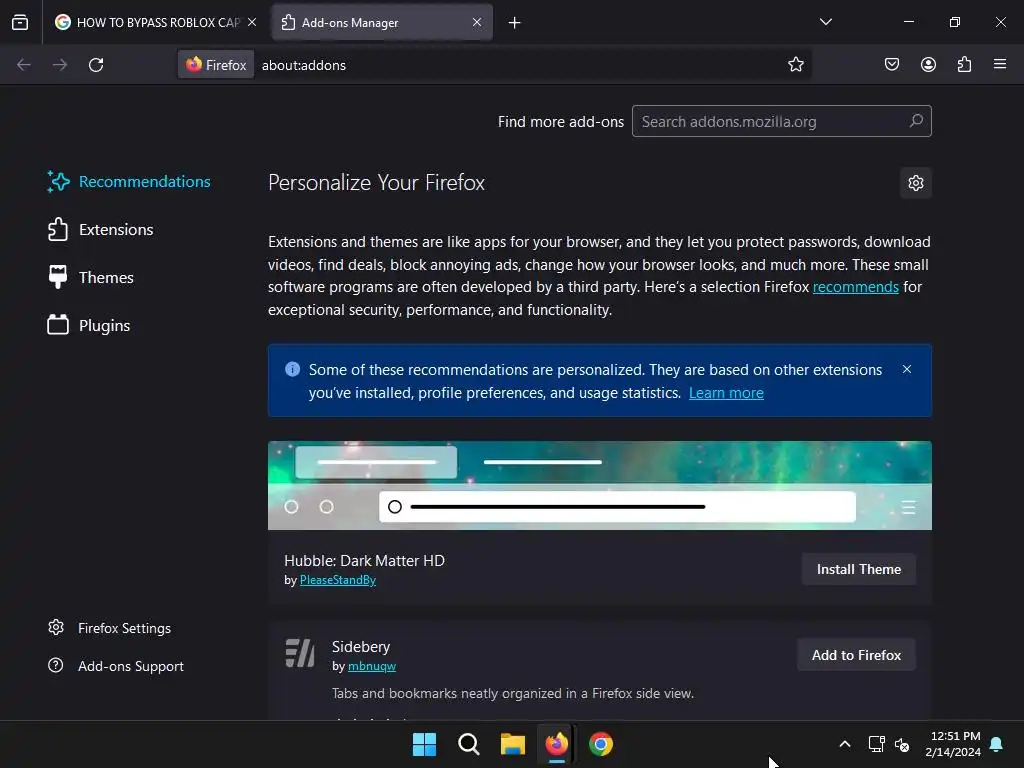Launch Google Chrome from the taskbar

[x=601, y=744]
